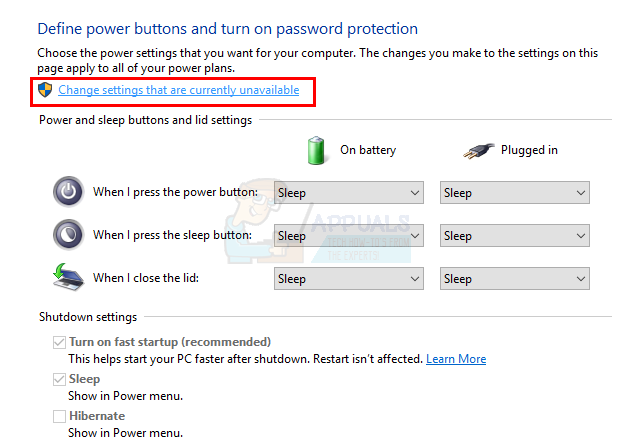Open close lid On battery dropdown
Image resolution: width=635 pixels, height=440 pixels.
[348, 279]
